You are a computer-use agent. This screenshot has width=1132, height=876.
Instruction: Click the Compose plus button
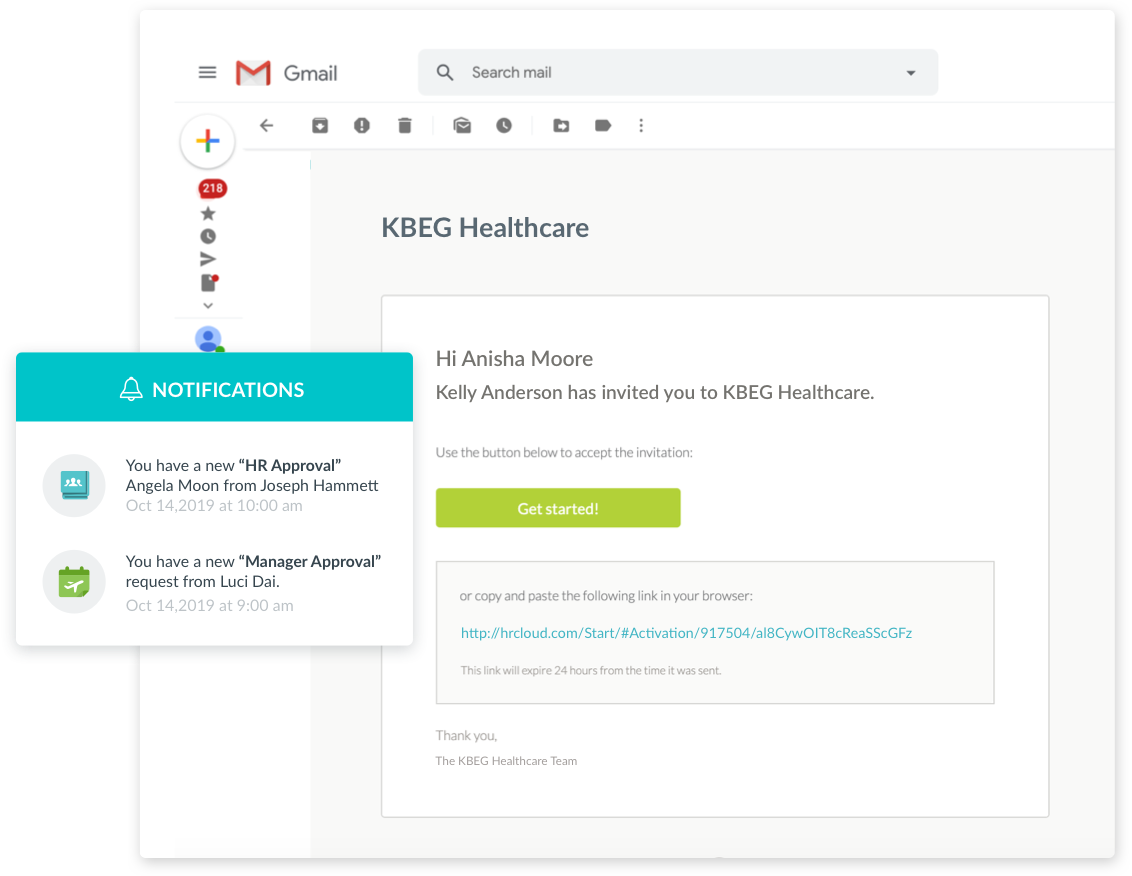[x=207, y=141]
